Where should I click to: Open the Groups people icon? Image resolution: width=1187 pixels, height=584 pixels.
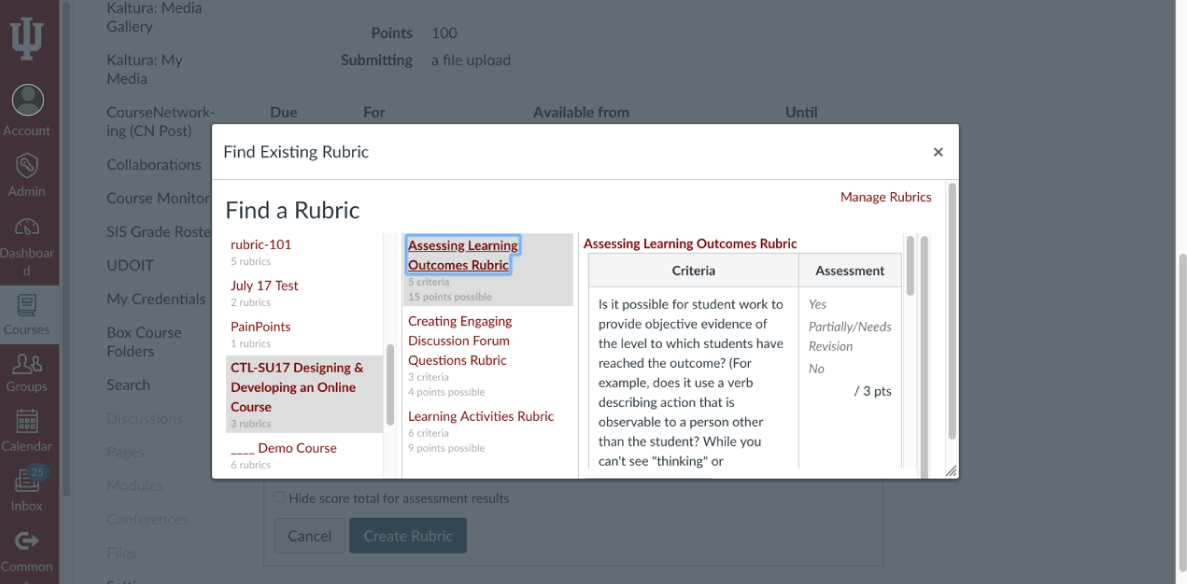coord(27,364)
